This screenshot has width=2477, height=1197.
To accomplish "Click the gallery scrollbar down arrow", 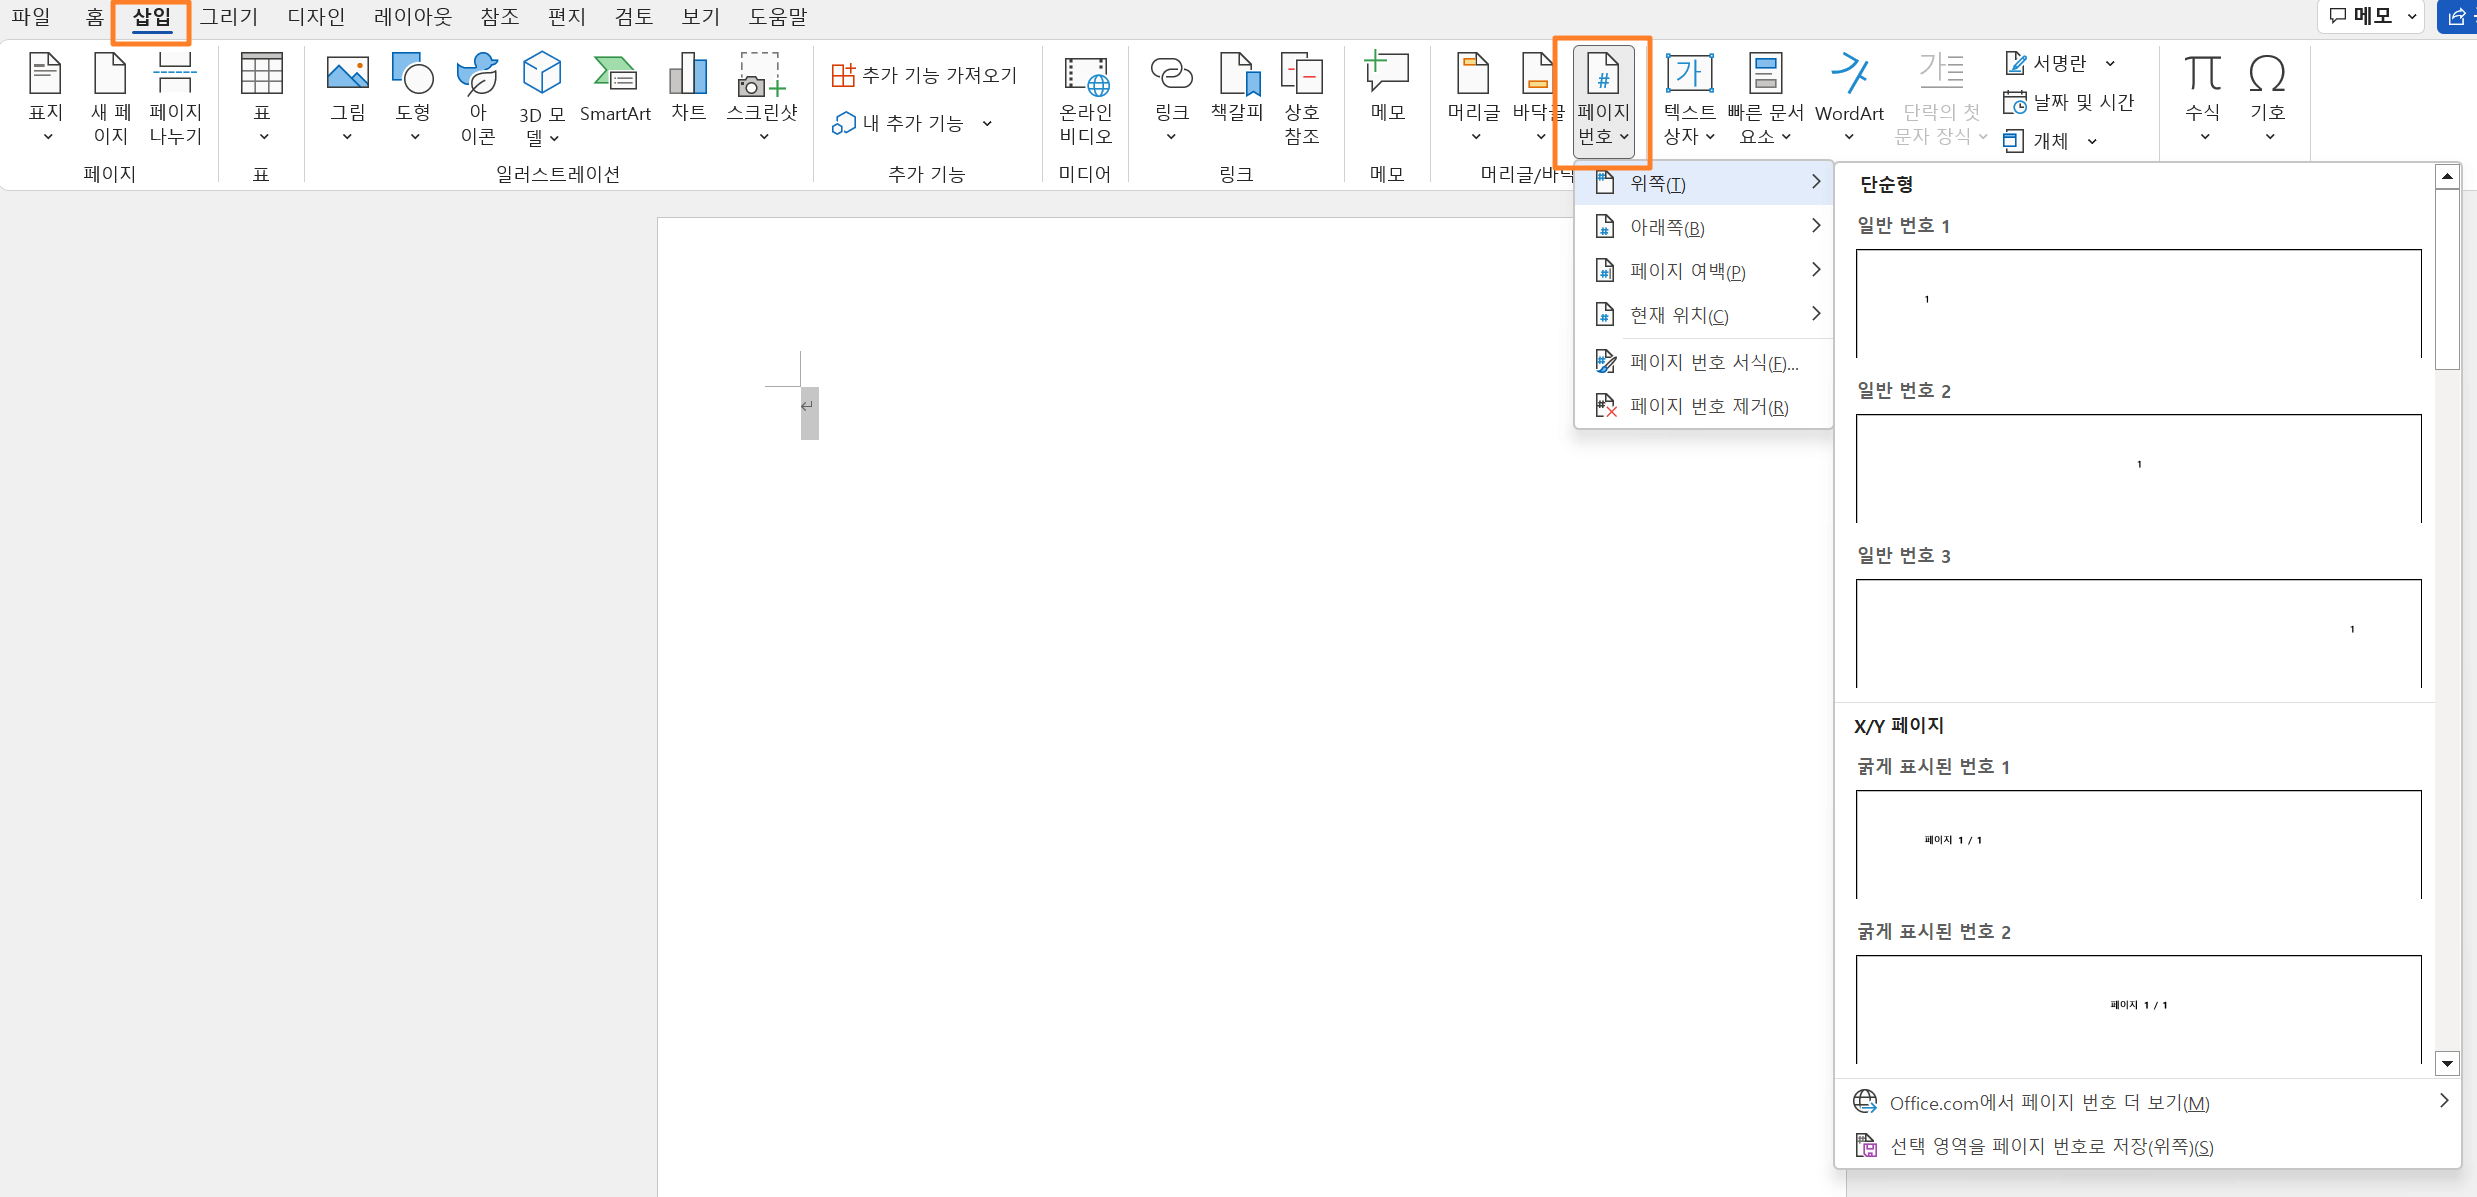I will pyautogui.click(x=2447, y=1064).
